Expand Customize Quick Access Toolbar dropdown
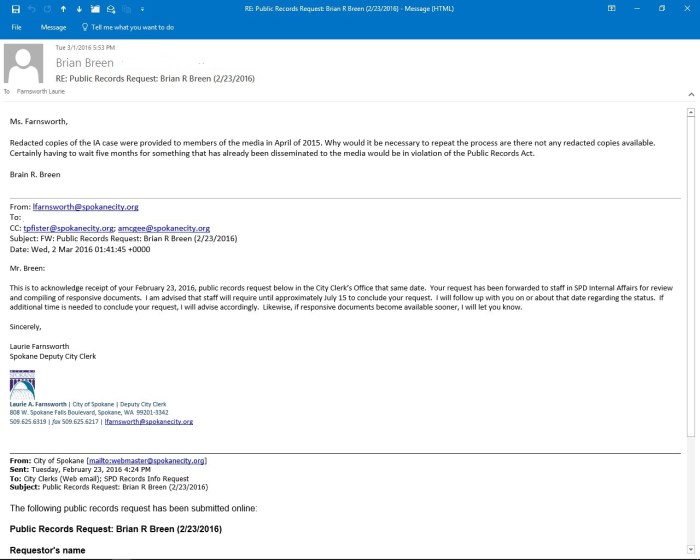 142,9
